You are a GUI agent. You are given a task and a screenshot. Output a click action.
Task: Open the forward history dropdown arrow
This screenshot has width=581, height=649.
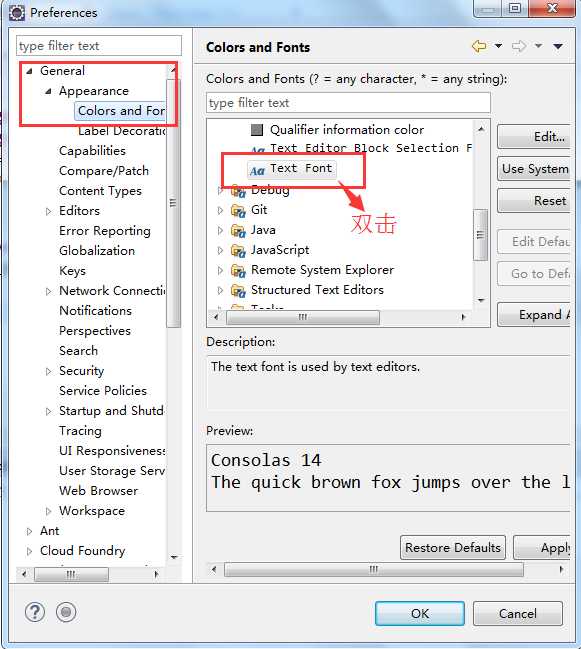[538, 46]
